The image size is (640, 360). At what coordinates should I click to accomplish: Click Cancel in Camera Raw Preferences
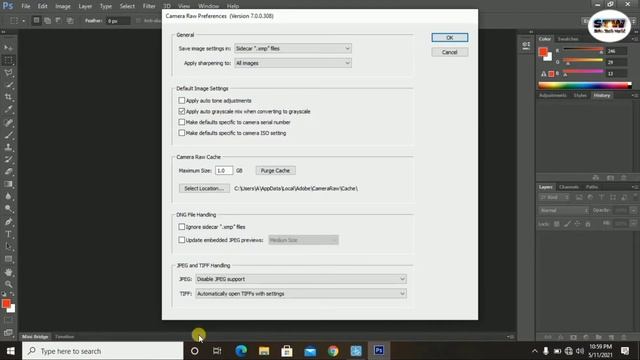(x=450, y=52)
